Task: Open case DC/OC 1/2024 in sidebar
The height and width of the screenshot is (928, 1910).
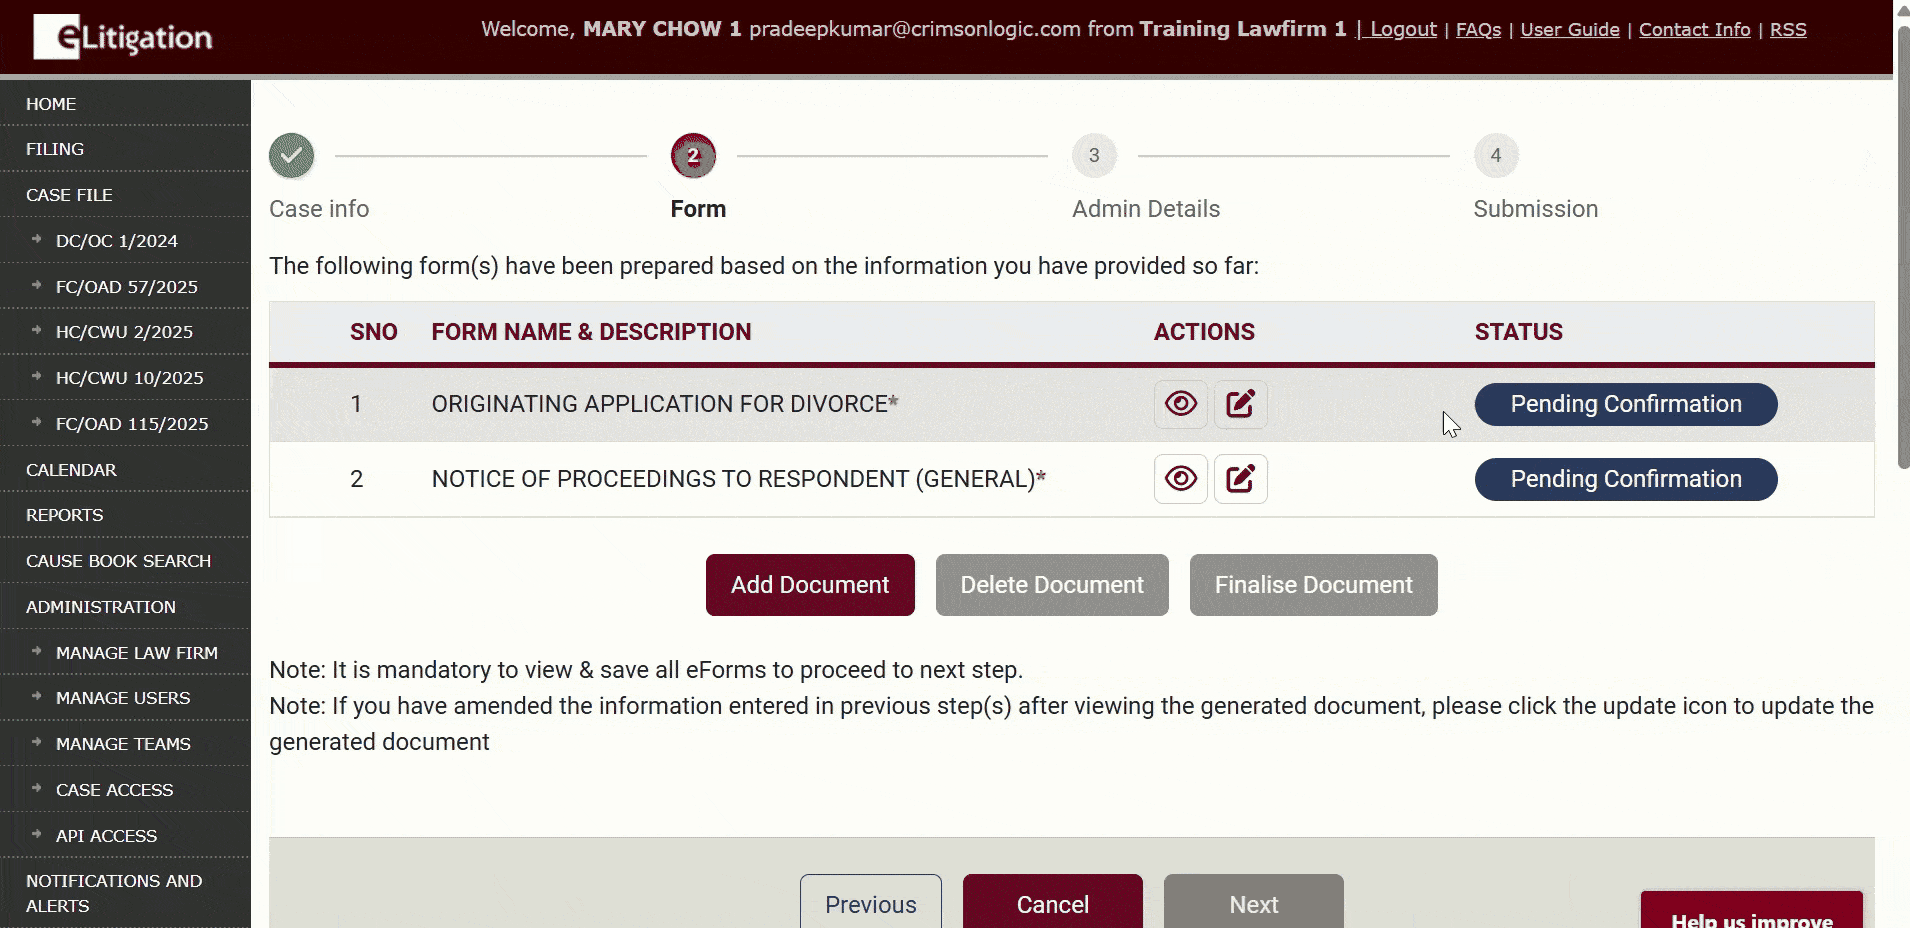Action: pos(116,241)
